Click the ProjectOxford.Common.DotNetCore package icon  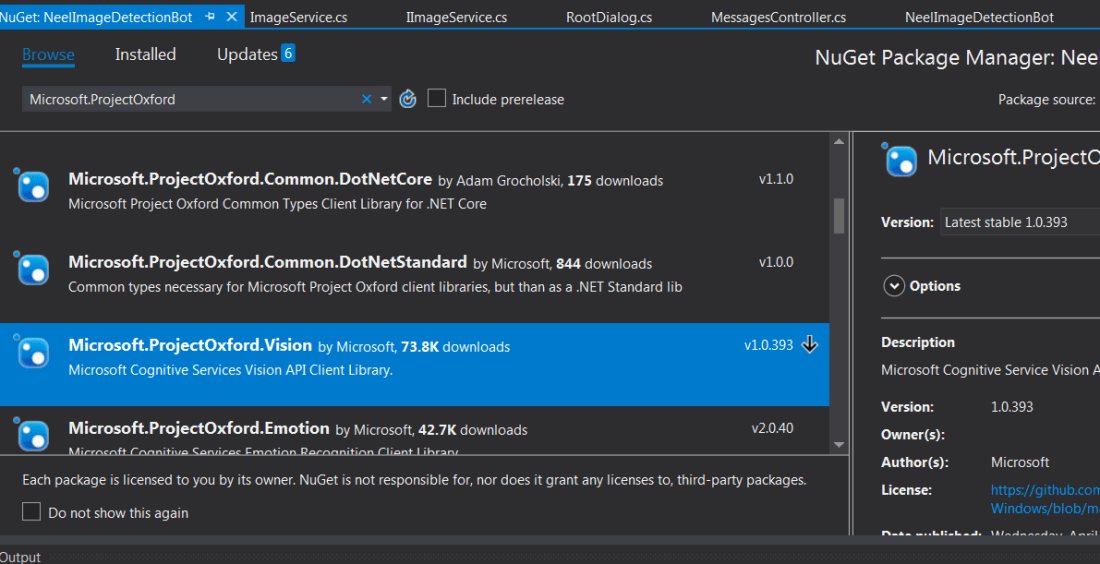(x=33, y=186)
